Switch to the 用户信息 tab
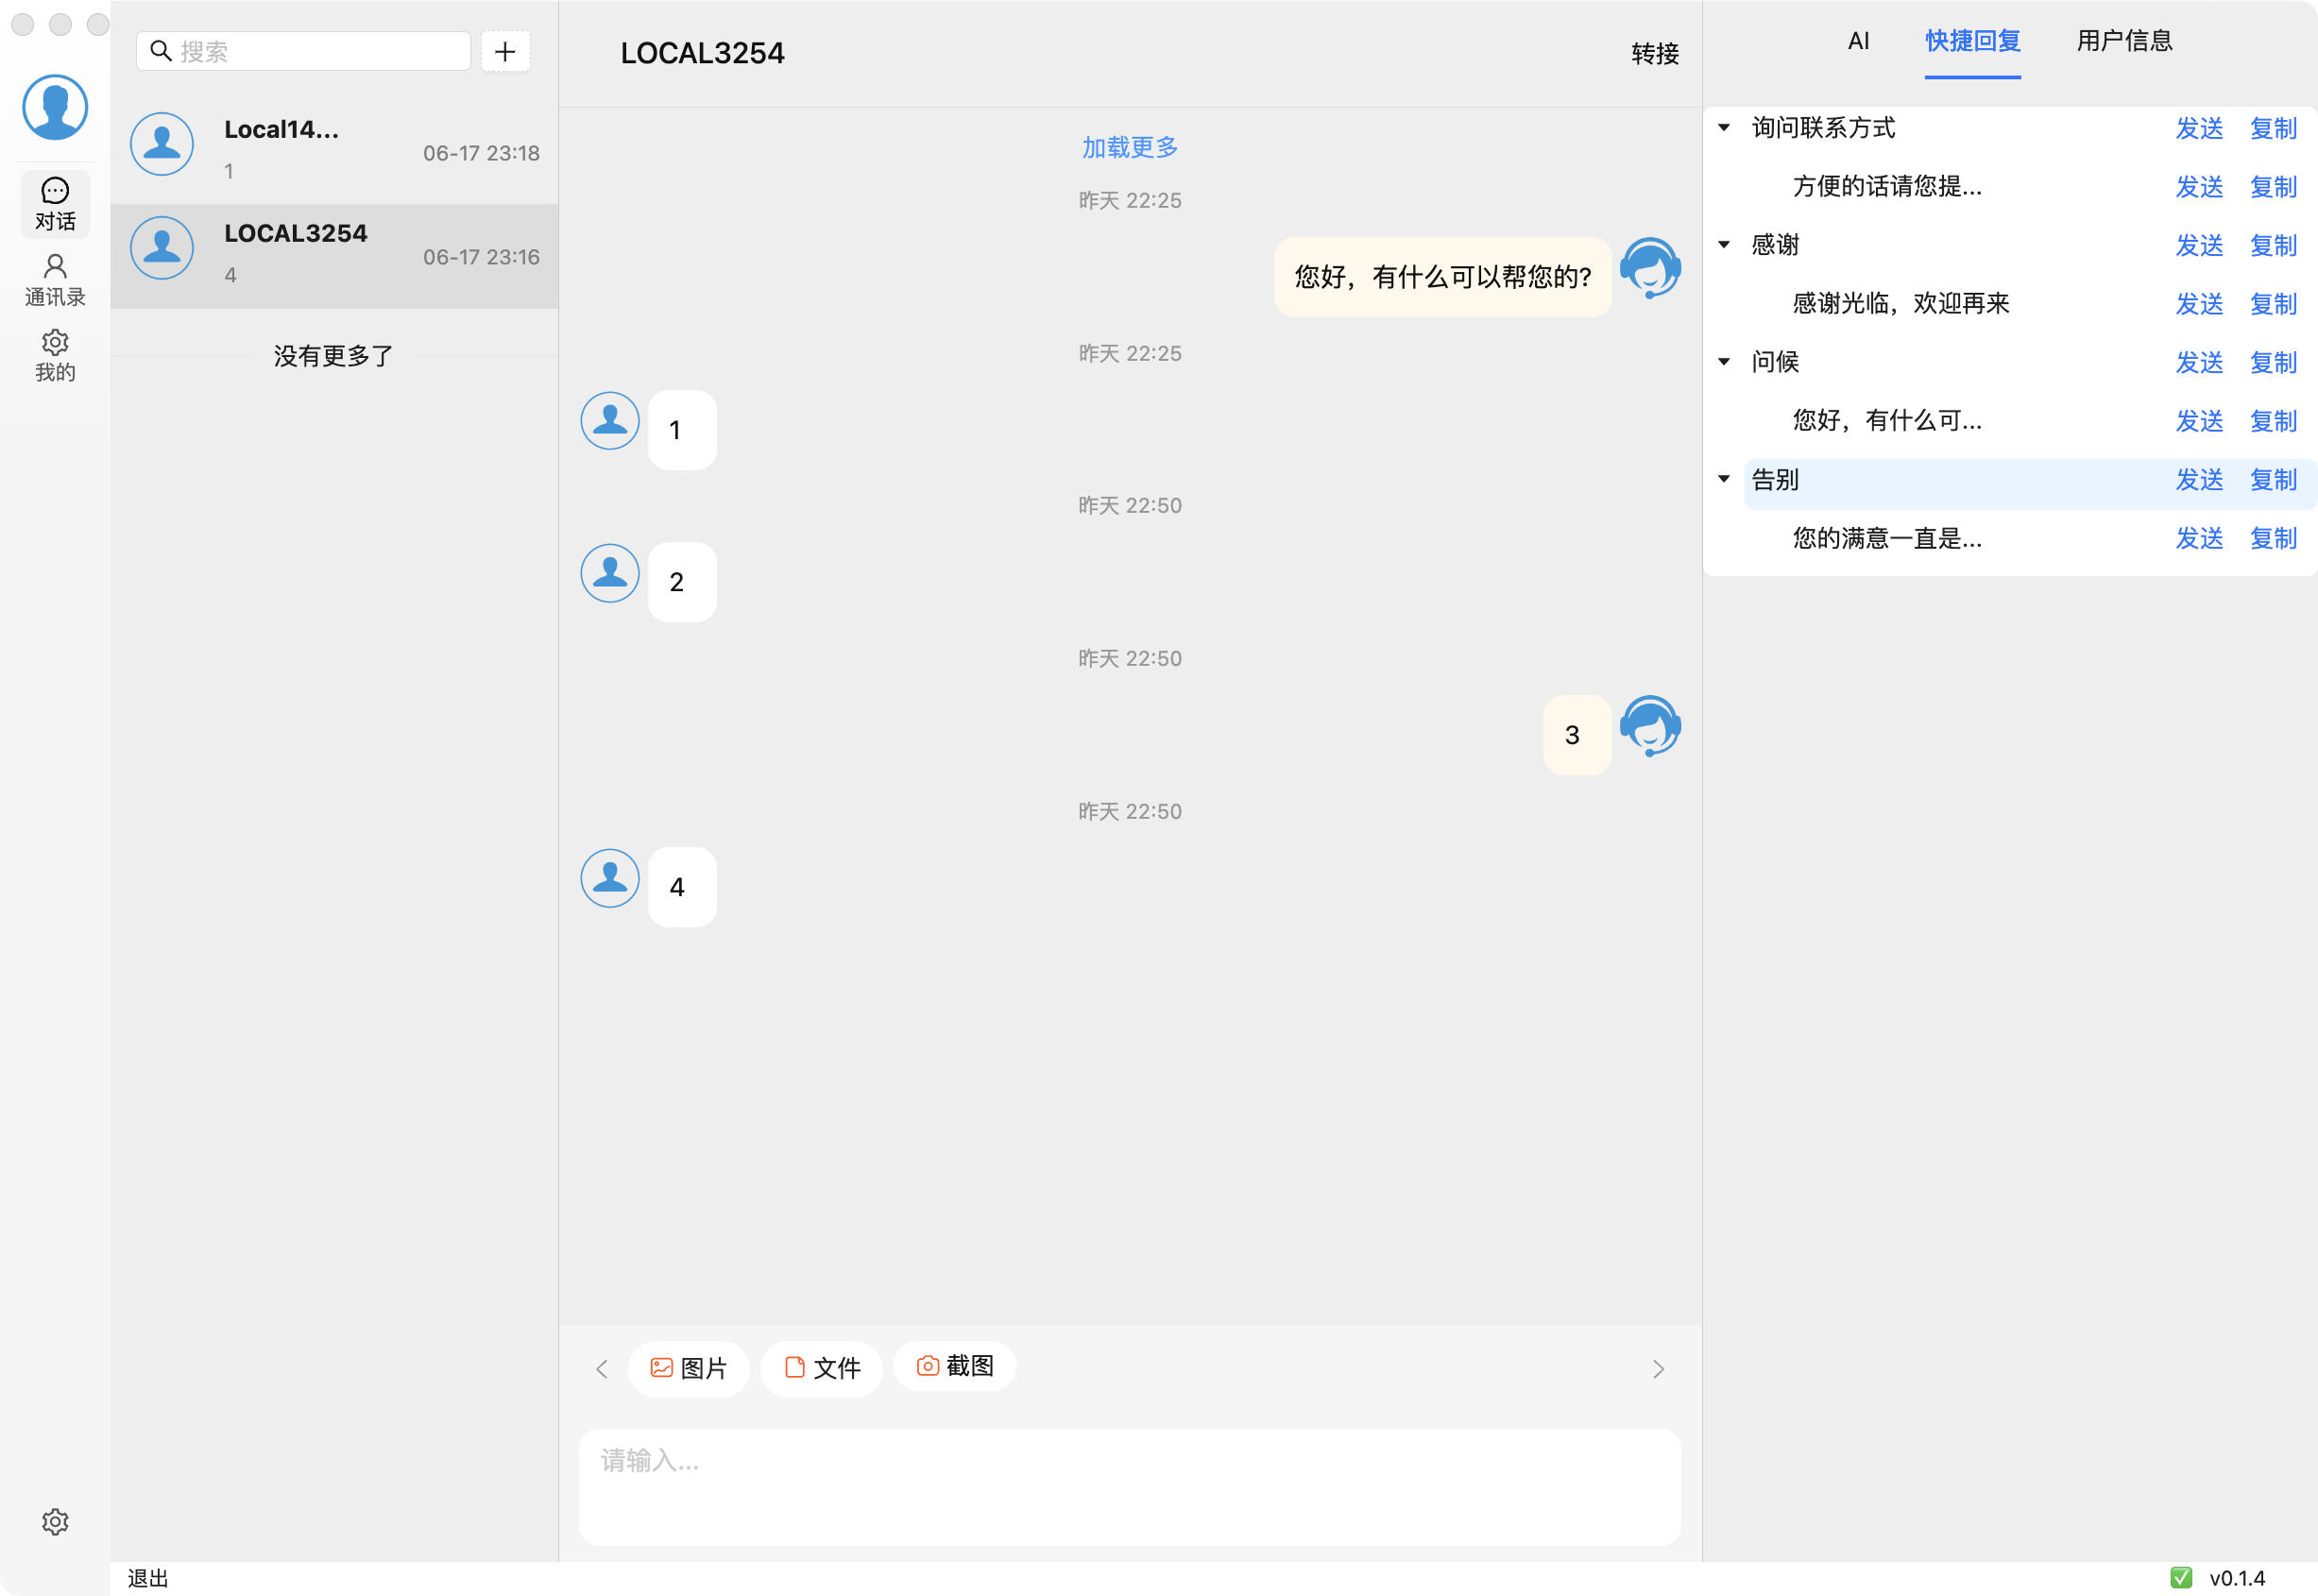The width and height of the screenshot is (2318, 1596). pos(2124,41)
